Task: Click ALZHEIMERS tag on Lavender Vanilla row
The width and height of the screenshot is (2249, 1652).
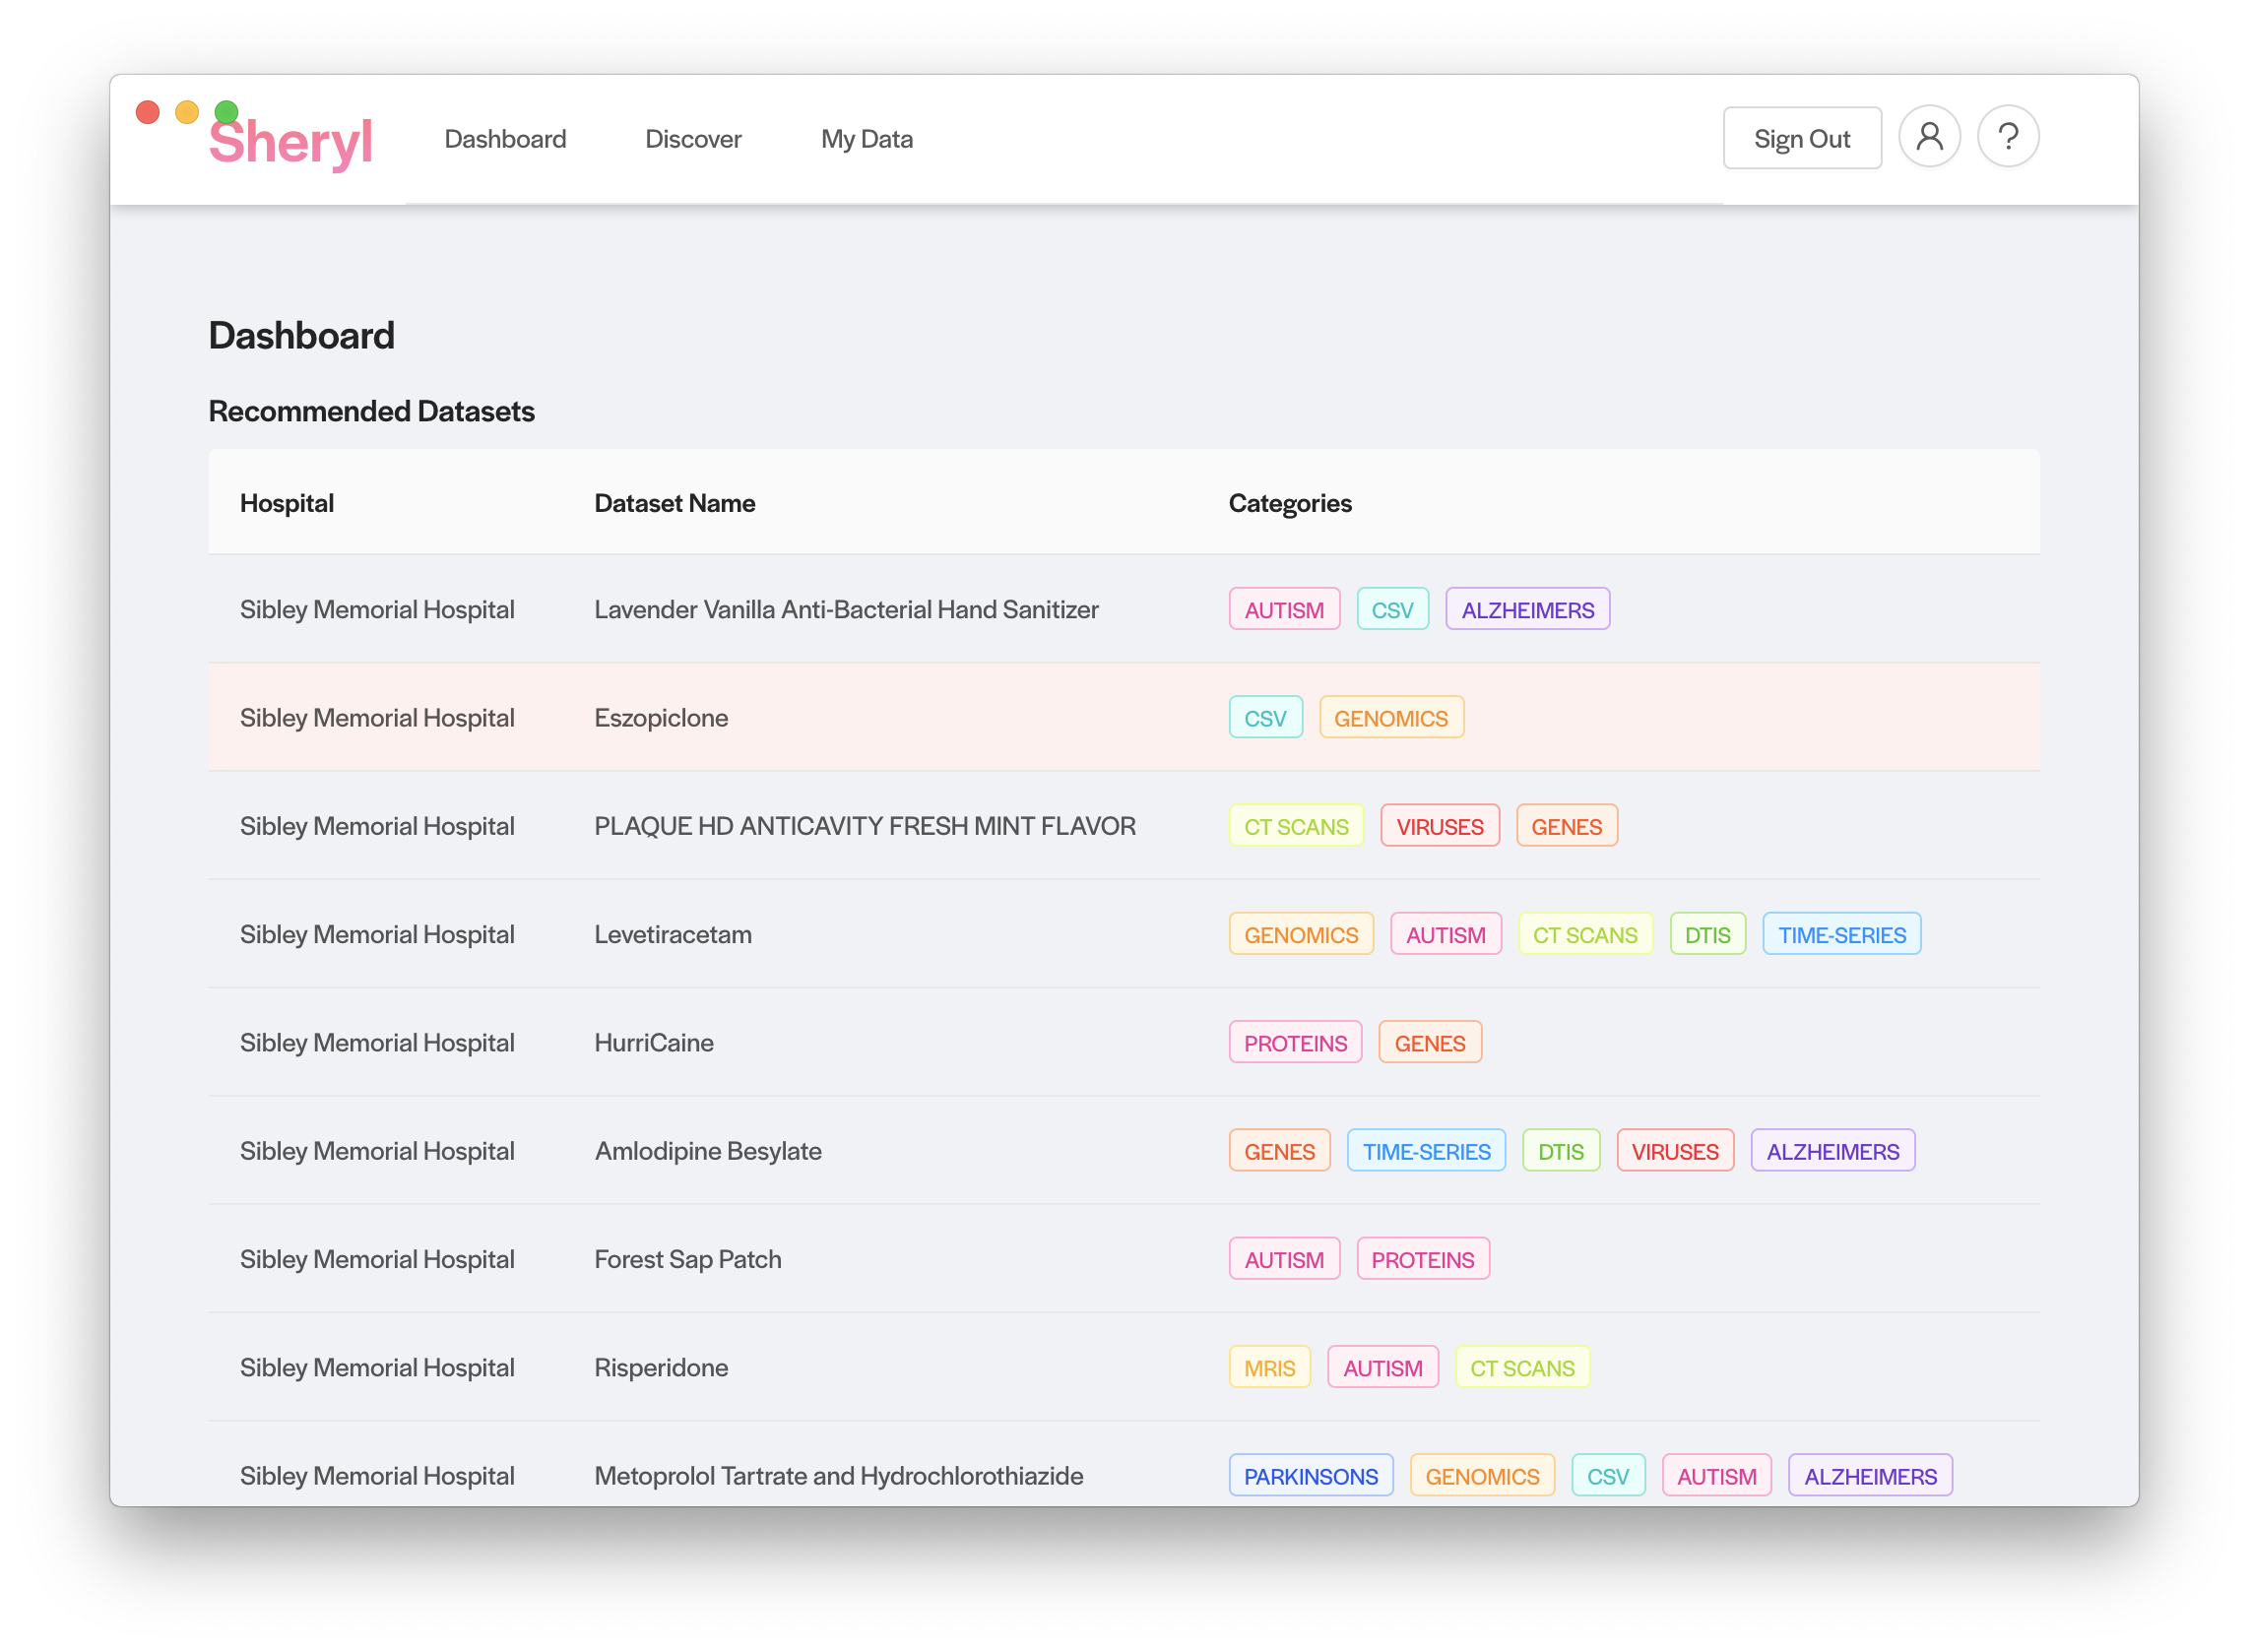Action: 1527,610
